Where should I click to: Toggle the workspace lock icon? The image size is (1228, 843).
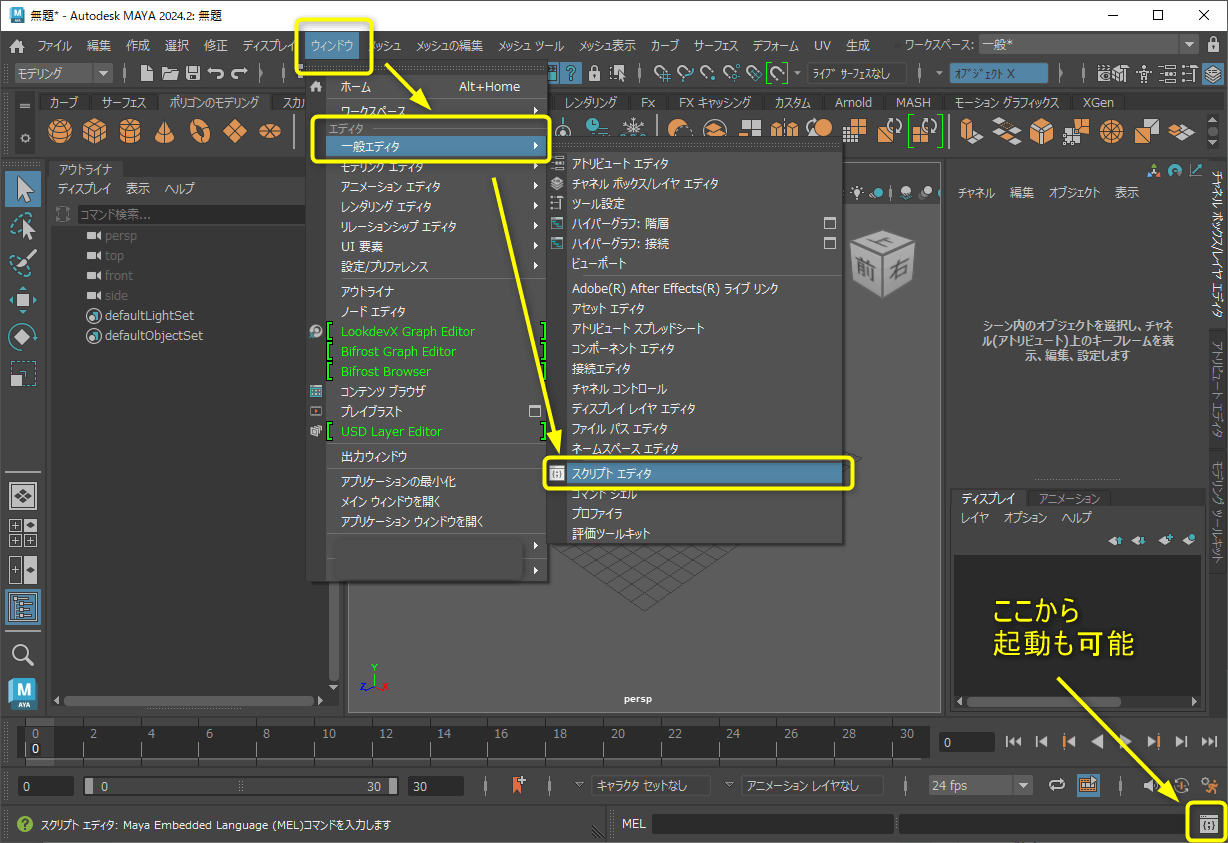pyautogui.click(x=1213, y=45)
